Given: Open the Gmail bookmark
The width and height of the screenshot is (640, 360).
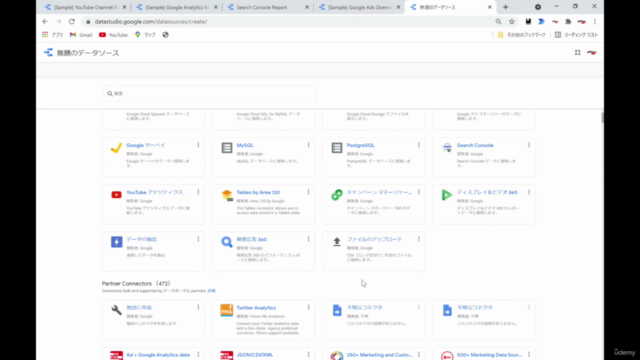Looking at the screenshot, I should pos(81,35).
